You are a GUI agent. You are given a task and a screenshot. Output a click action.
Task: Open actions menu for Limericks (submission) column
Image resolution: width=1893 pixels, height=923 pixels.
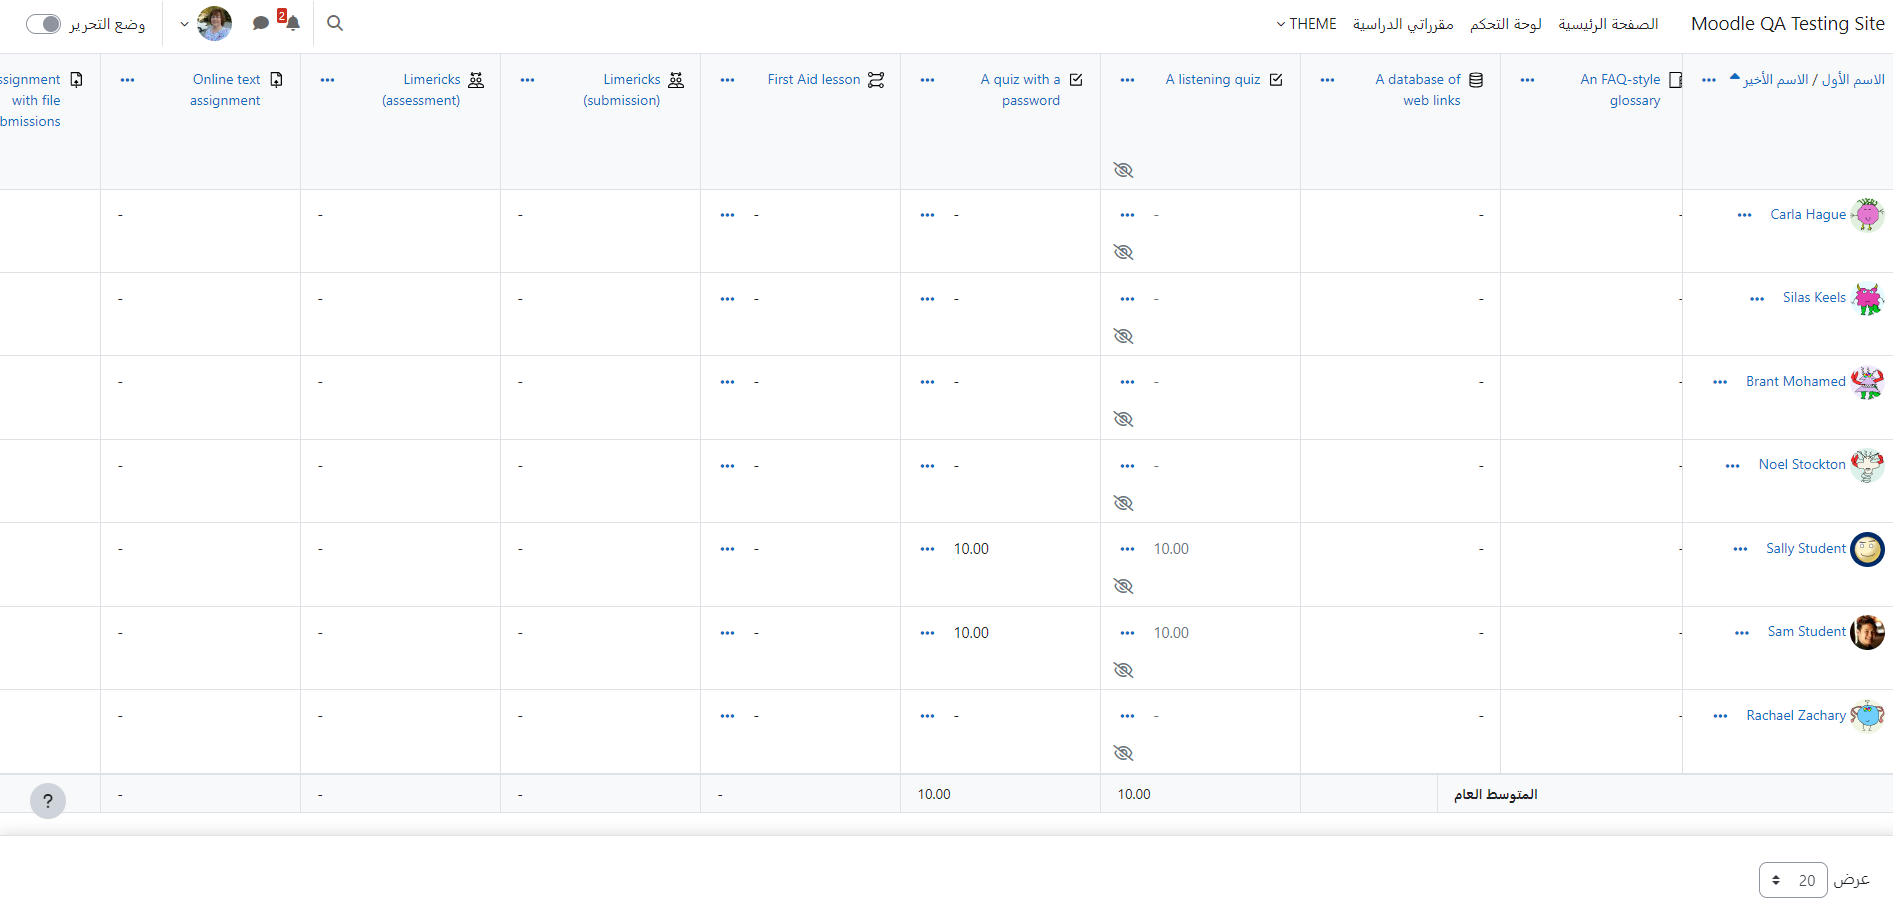528,80
